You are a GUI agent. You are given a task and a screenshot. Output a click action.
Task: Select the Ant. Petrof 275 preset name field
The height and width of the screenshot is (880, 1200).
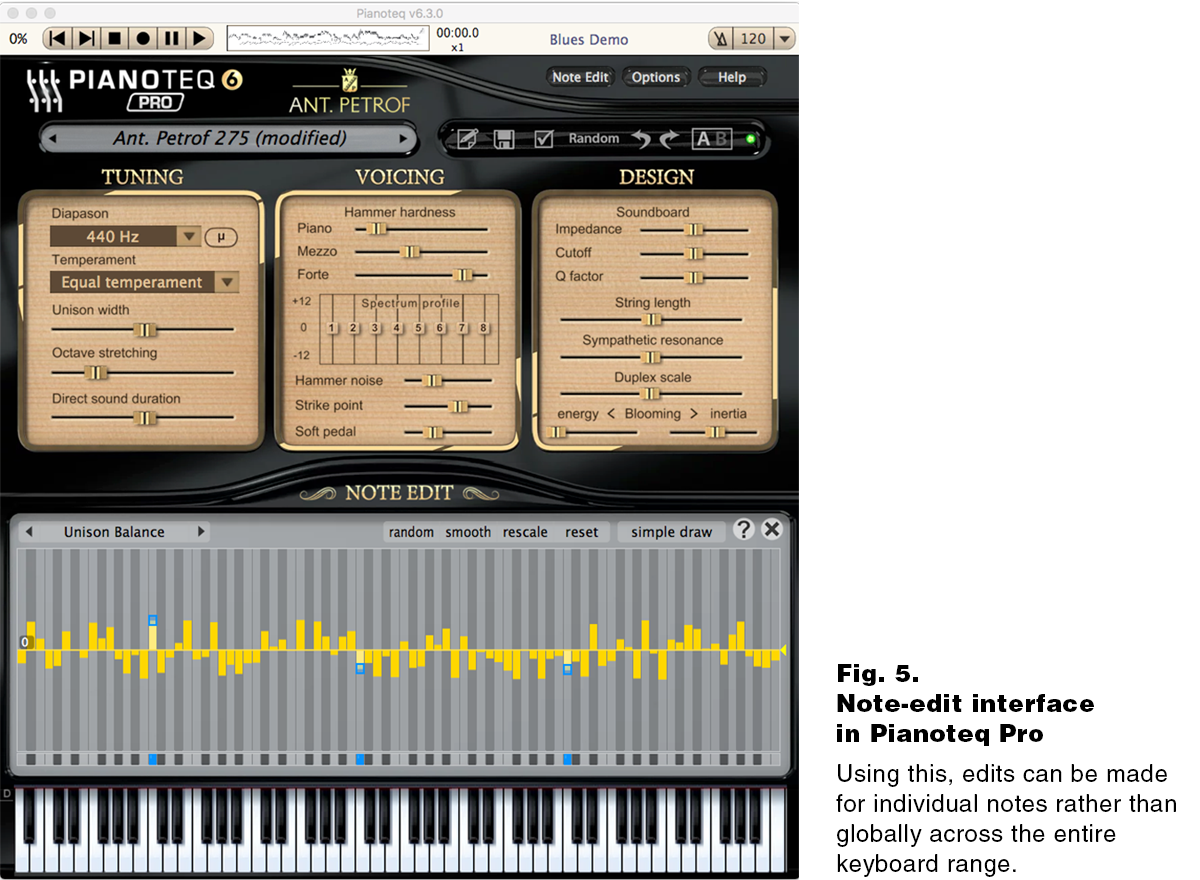pyautogui.click(x=228, y=139)
